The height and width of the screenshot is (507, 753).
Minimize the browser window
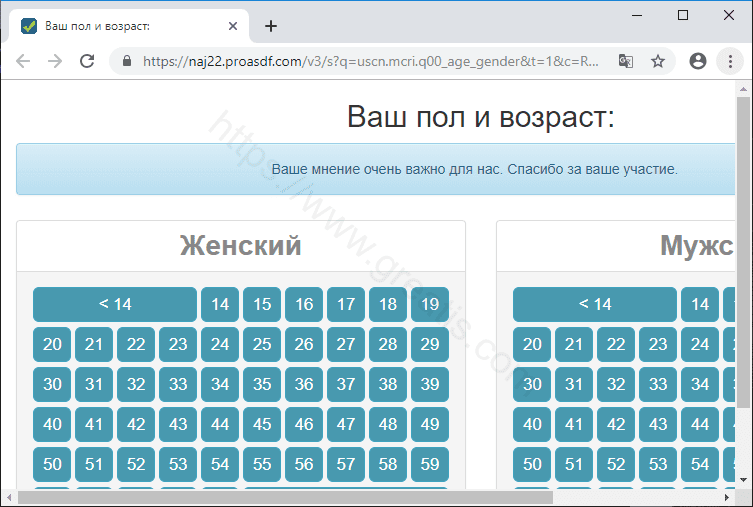click(x=637, y=15)
